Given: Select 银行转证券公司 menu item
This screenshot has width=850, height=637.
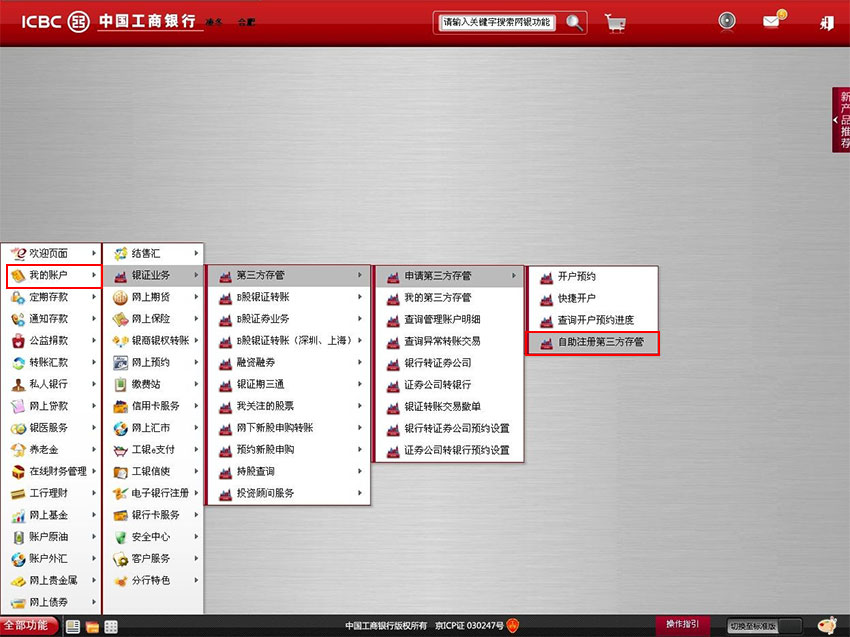Looking at the screenshot, I should (x=449, y=363).
